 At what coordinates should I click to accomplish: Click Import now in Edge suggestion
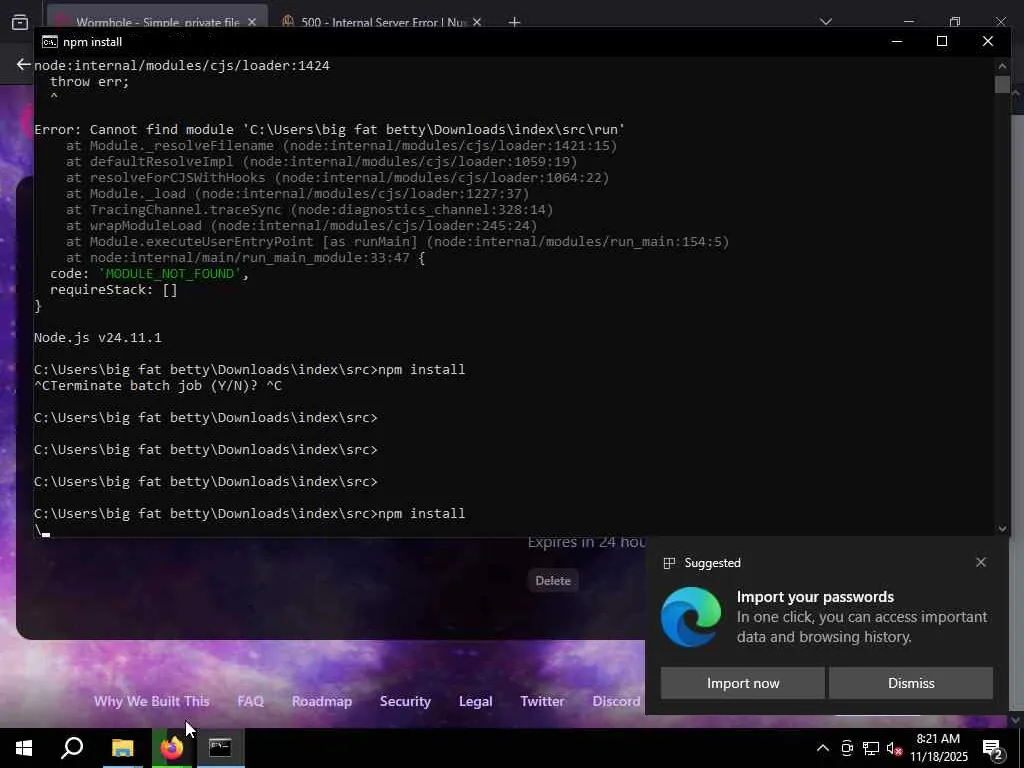pos(743,683)
